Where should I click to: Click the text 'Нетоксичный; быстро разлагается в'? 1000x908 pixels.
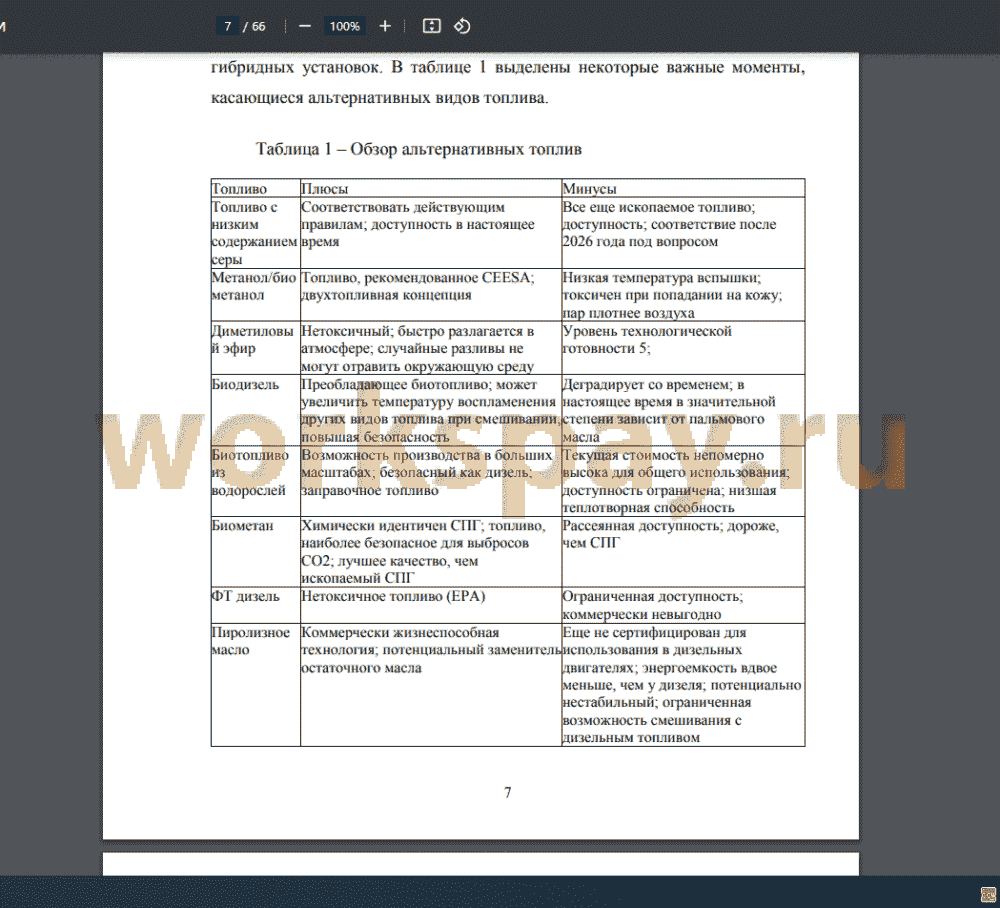point(417,331)
